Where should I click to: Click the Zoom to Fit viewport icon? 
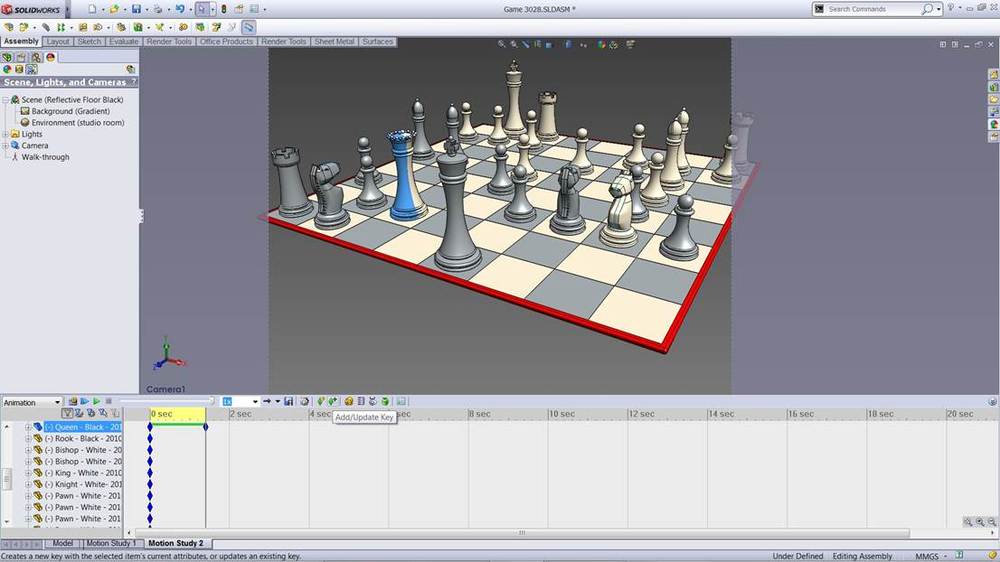(502, 44)
